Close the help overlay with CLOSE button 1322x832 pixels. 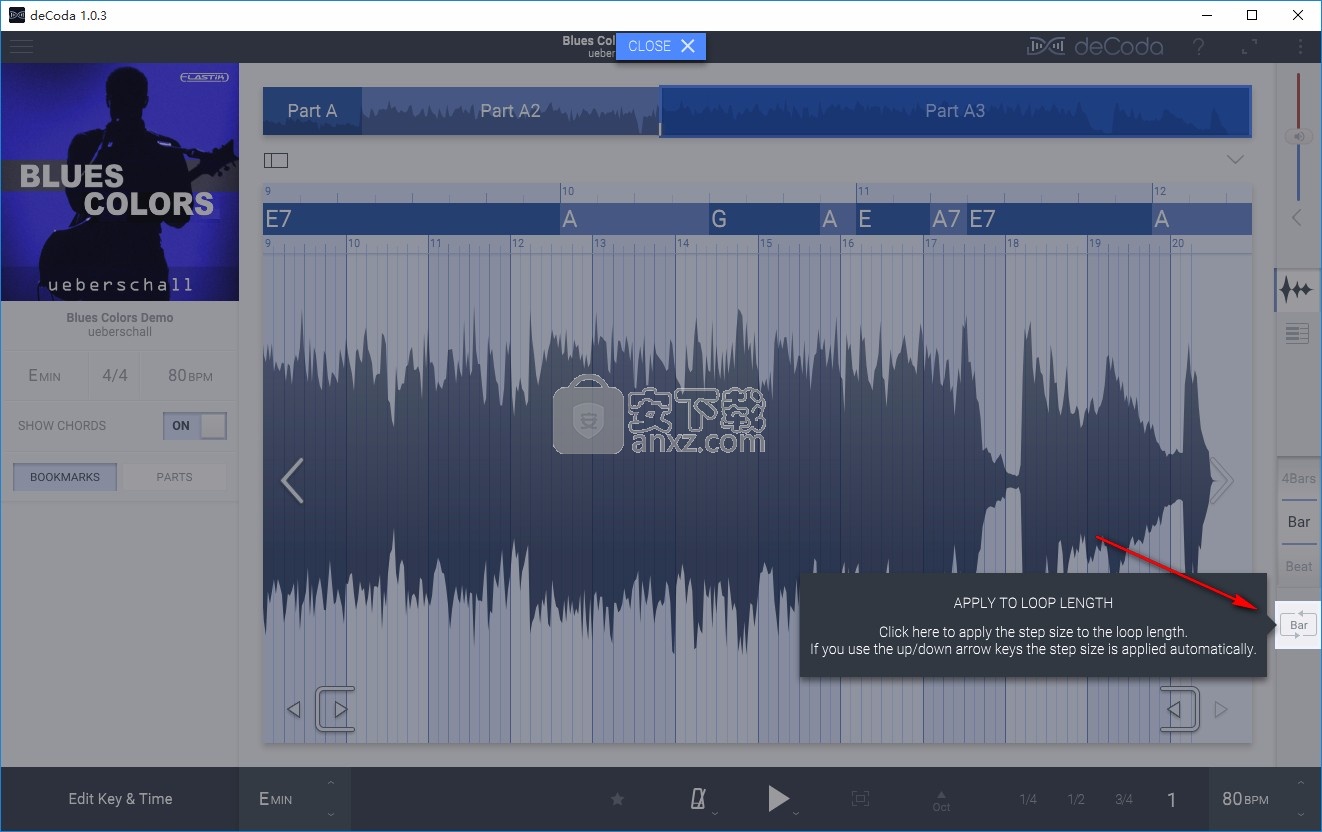click(661, 46)
